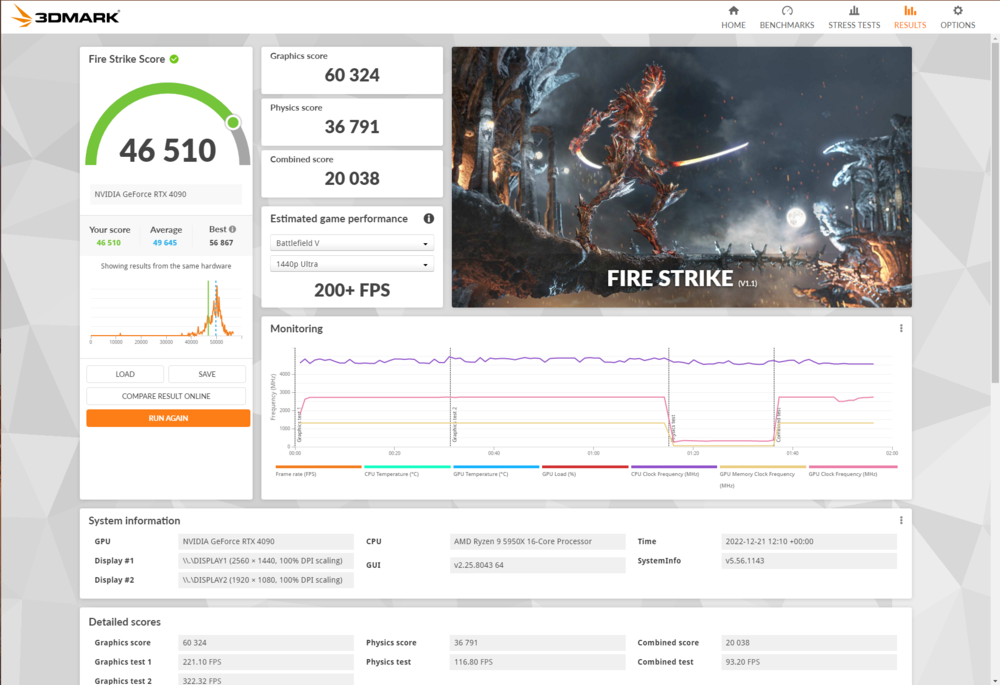The width and height of the screenshot is (1000, 685).
Task: Toggle GPU Temperature legend item
Action: pos(496,471)
